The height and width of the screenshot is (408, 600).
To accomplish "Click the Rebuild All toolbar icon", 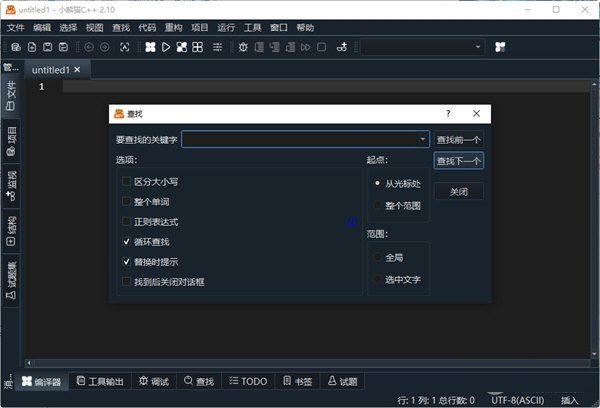I will pos(198,47).
